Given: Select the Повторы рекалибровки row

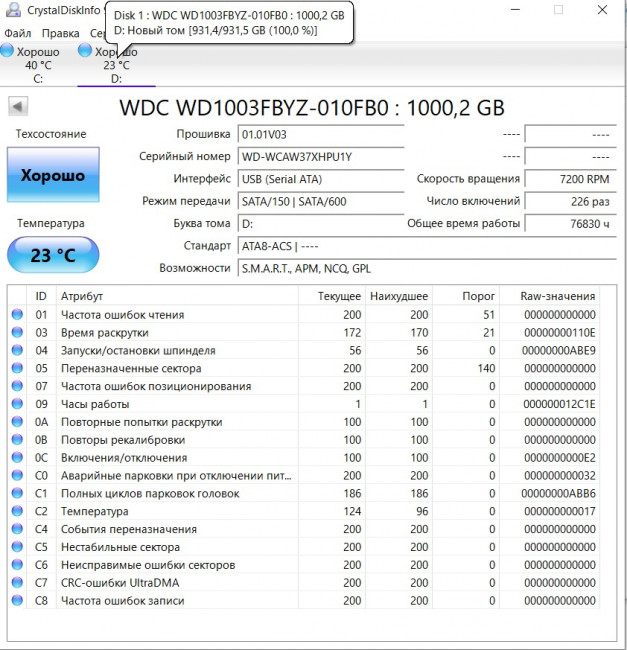Looking at the screenshot, I should (303, 439).
